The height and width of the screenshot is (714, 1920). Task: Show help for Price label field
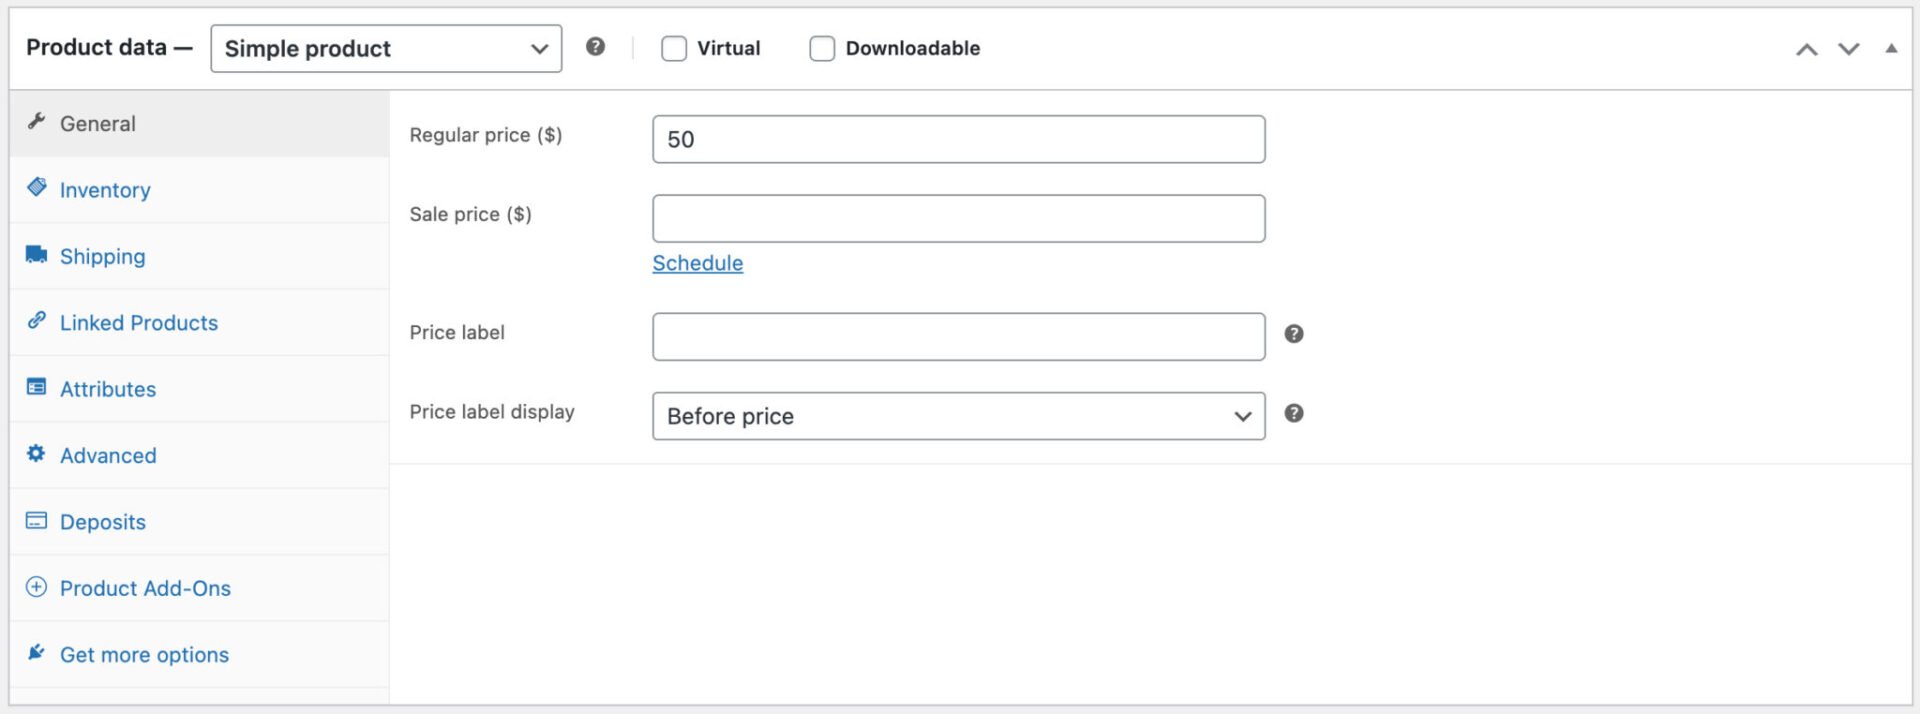1294,334
